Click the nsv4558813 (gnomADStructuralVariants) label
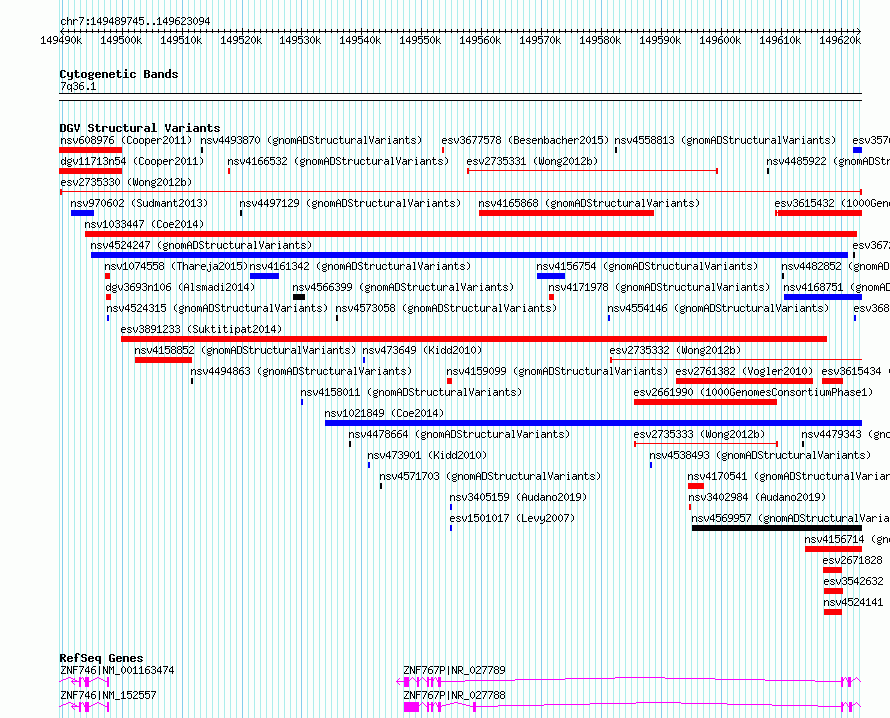890x718 pixels. coord(725,140)
